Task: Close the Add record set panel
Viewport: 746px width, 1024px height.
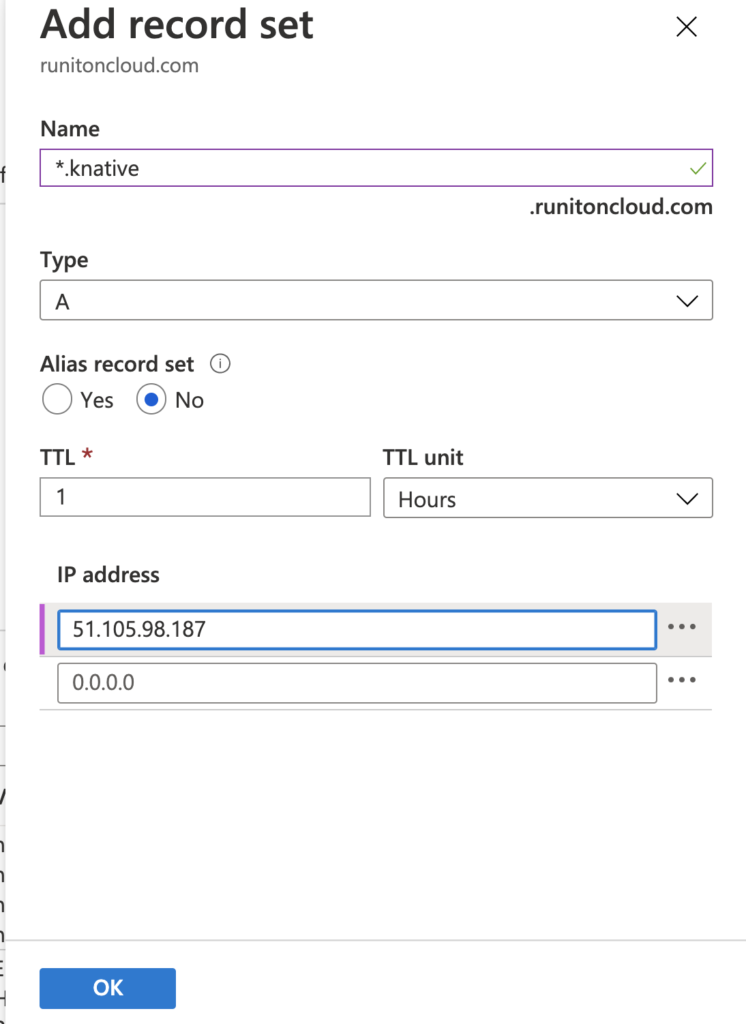Action: [x=686, y=27]
